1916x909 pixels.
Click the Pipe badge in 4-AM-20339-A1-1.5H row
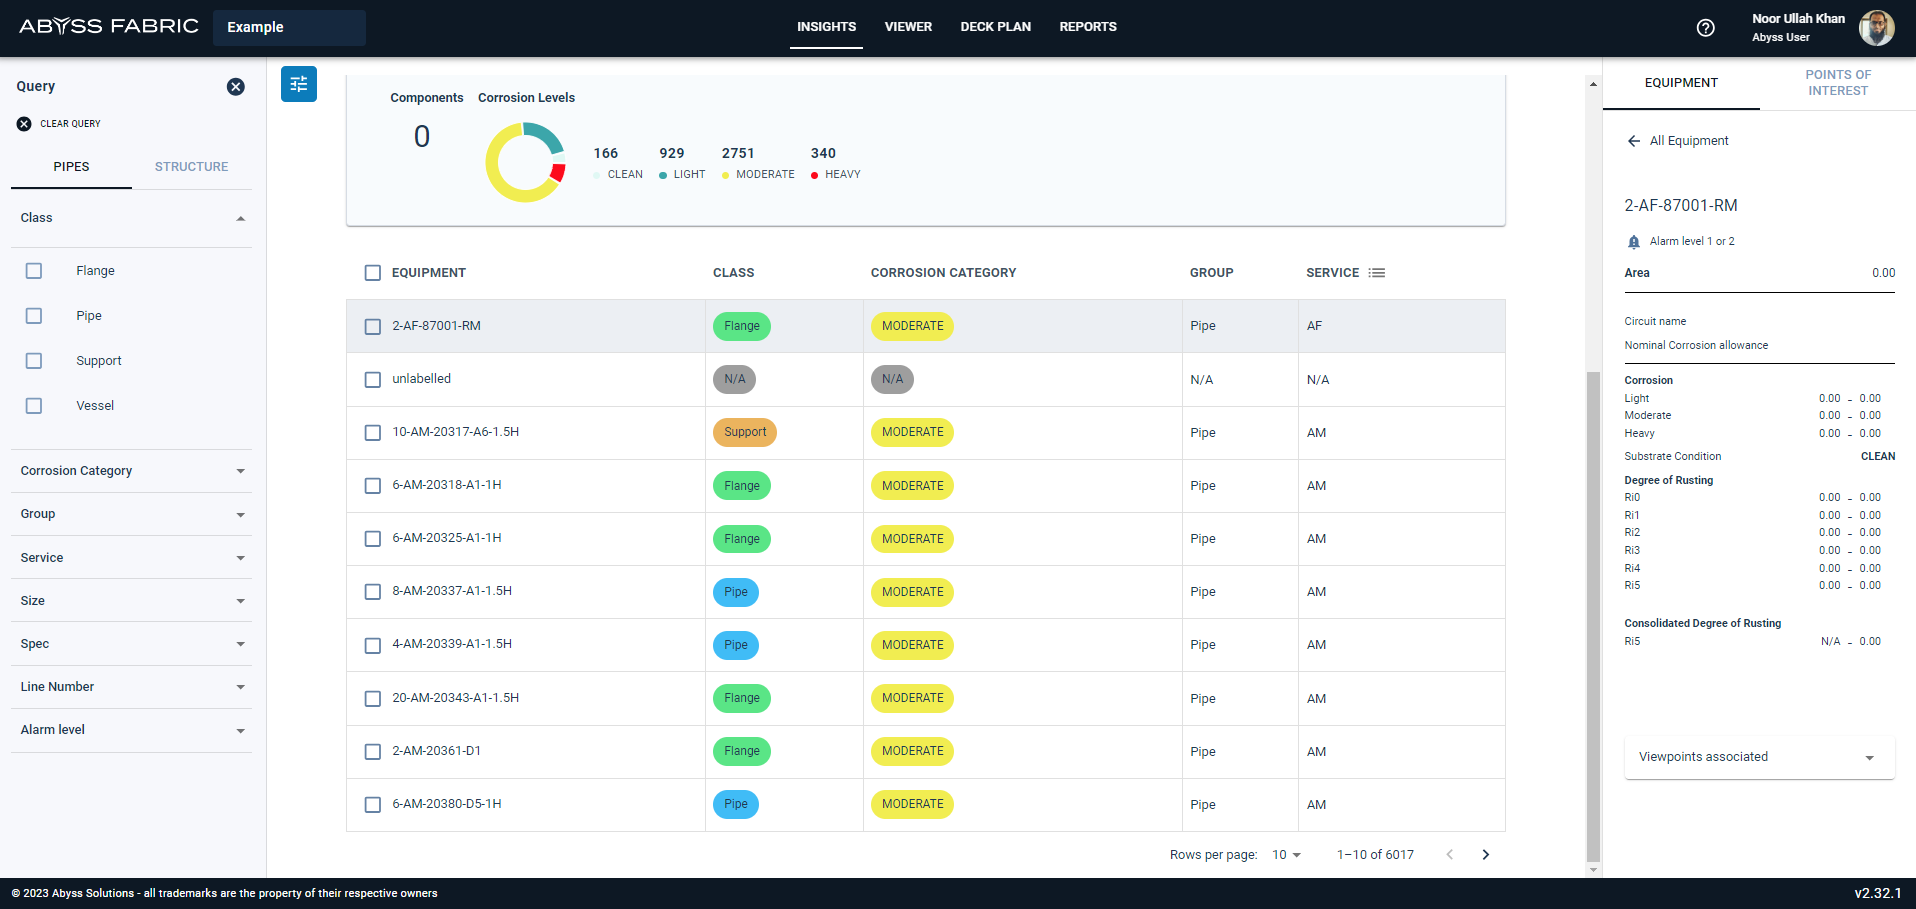click(736, 645)
